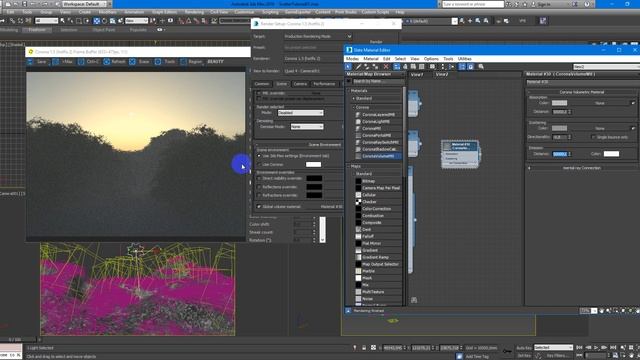Click the zoom magnifier icon in Slate toolbar
Image resolution: width=640 pixels, height=360 pixels.
pos(481,67)
